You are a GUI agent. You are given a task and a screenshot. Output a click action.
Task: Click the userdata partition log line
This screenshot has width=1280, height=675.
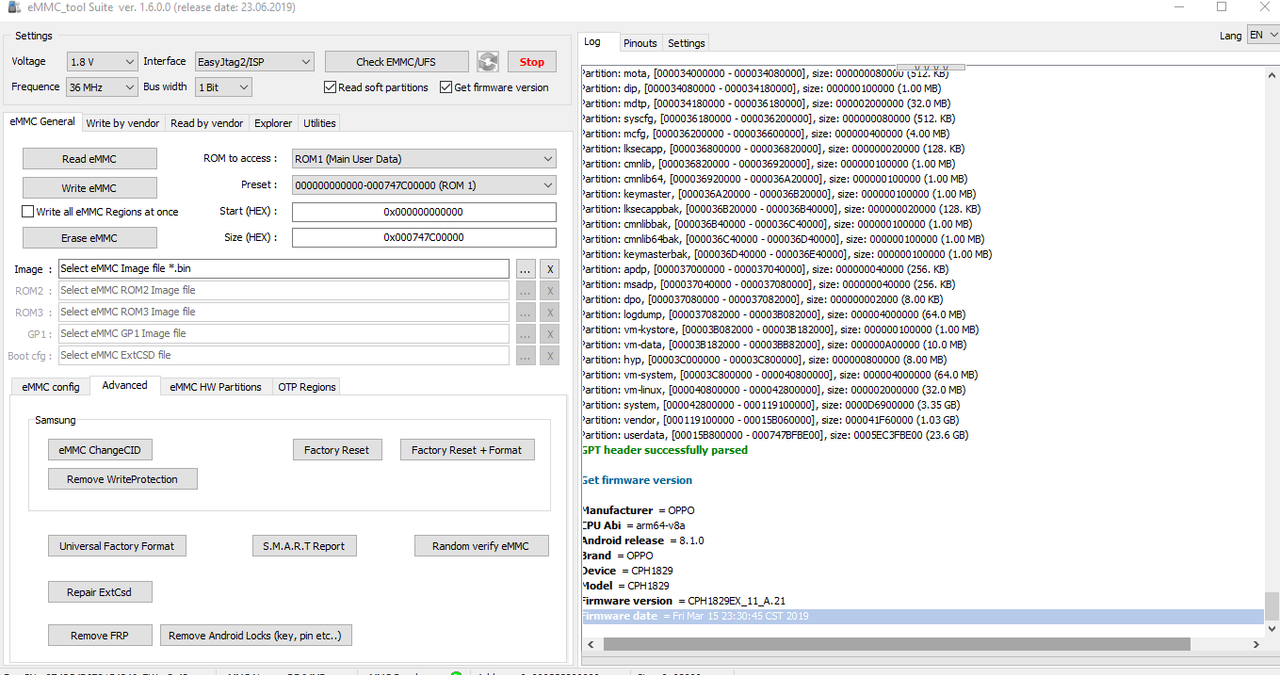pos(774,435)
